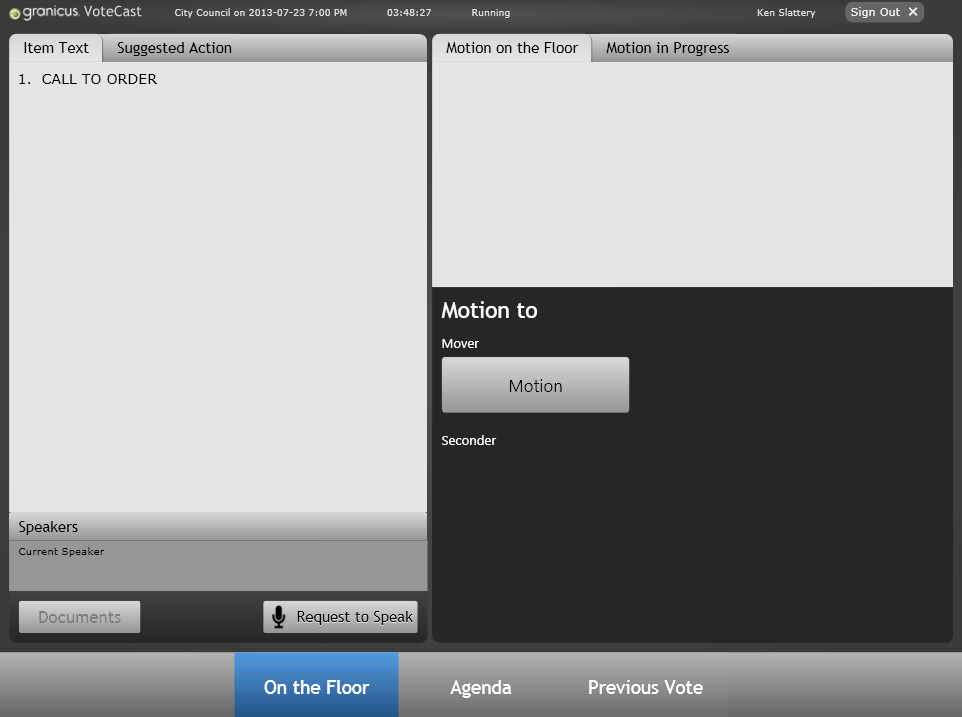The image size is (962, 717).
Task: Click the Motion button under Mover
Action: [535, 385]
